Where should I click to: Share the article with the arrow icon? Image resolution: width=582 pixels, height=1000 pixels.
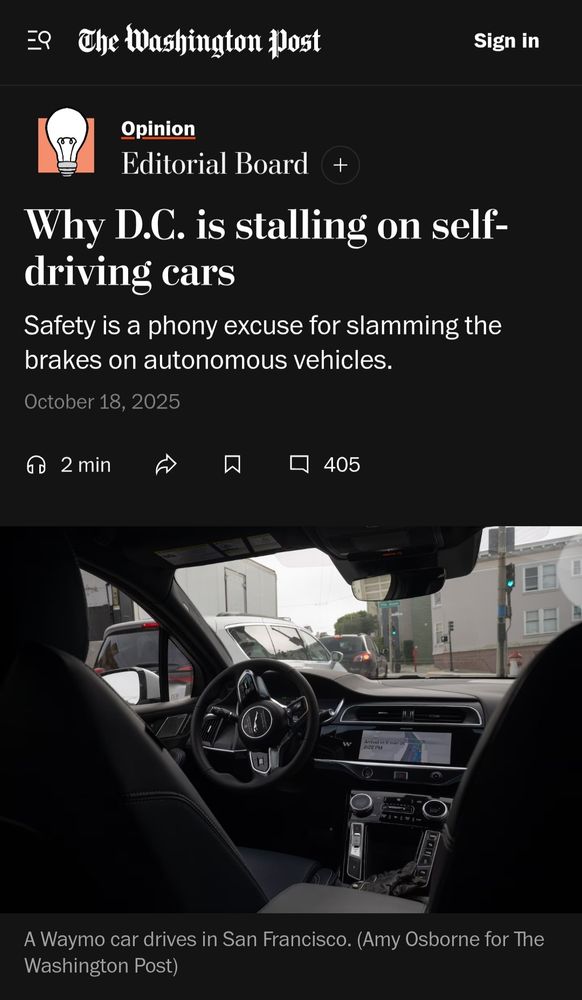click(x=166, y=465)
